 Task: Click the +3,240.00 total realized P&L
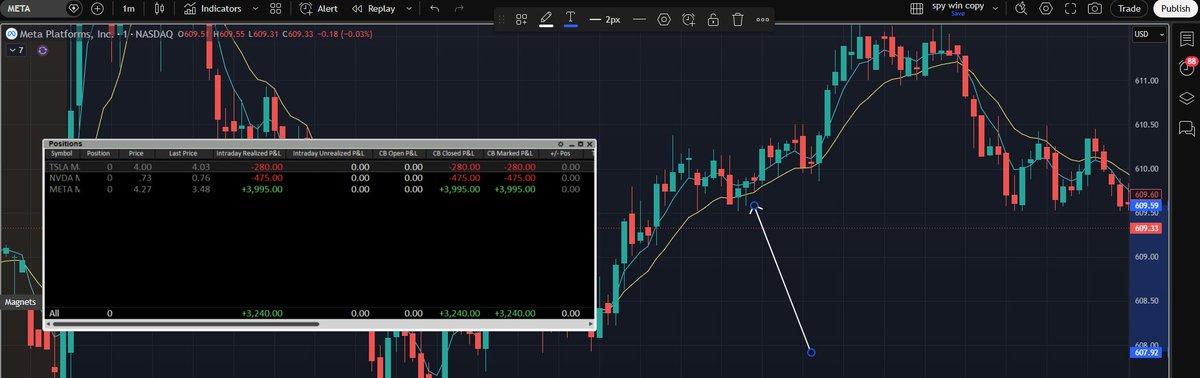tap(262, 313)
